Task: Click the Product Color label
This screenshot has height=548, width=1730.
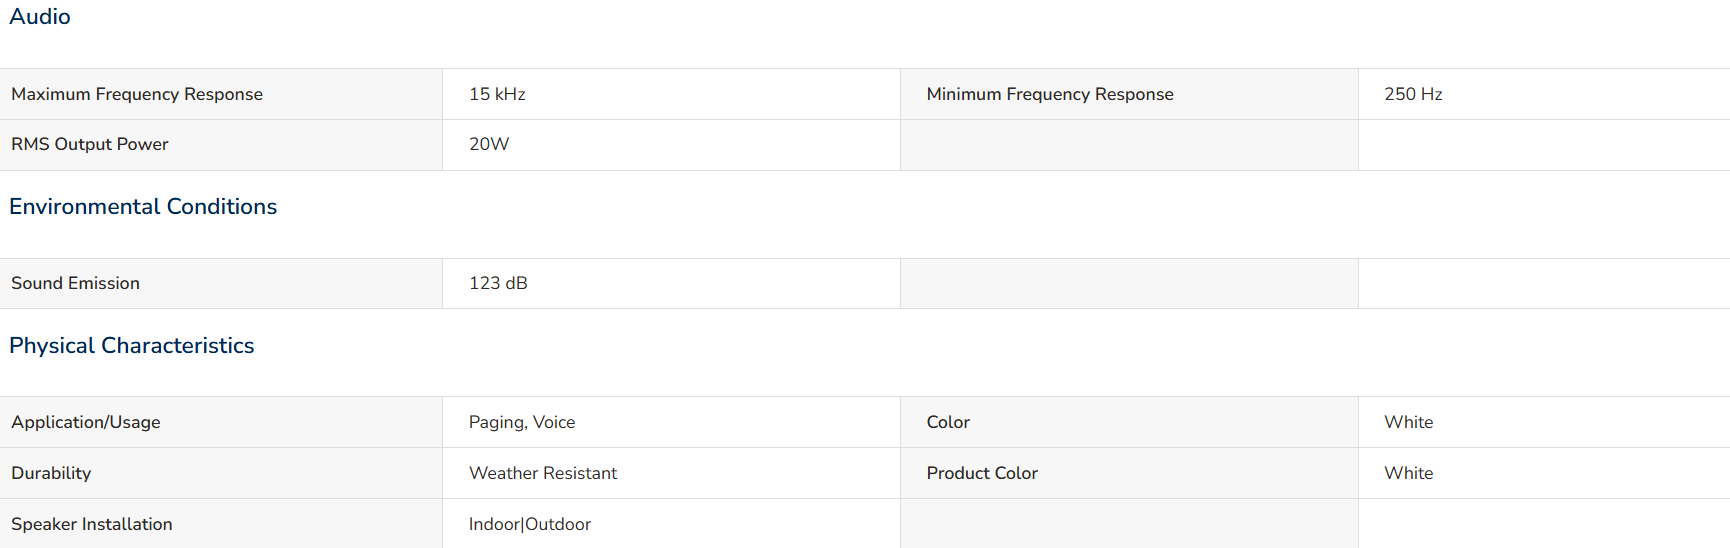Action: [x=982, y=473]
